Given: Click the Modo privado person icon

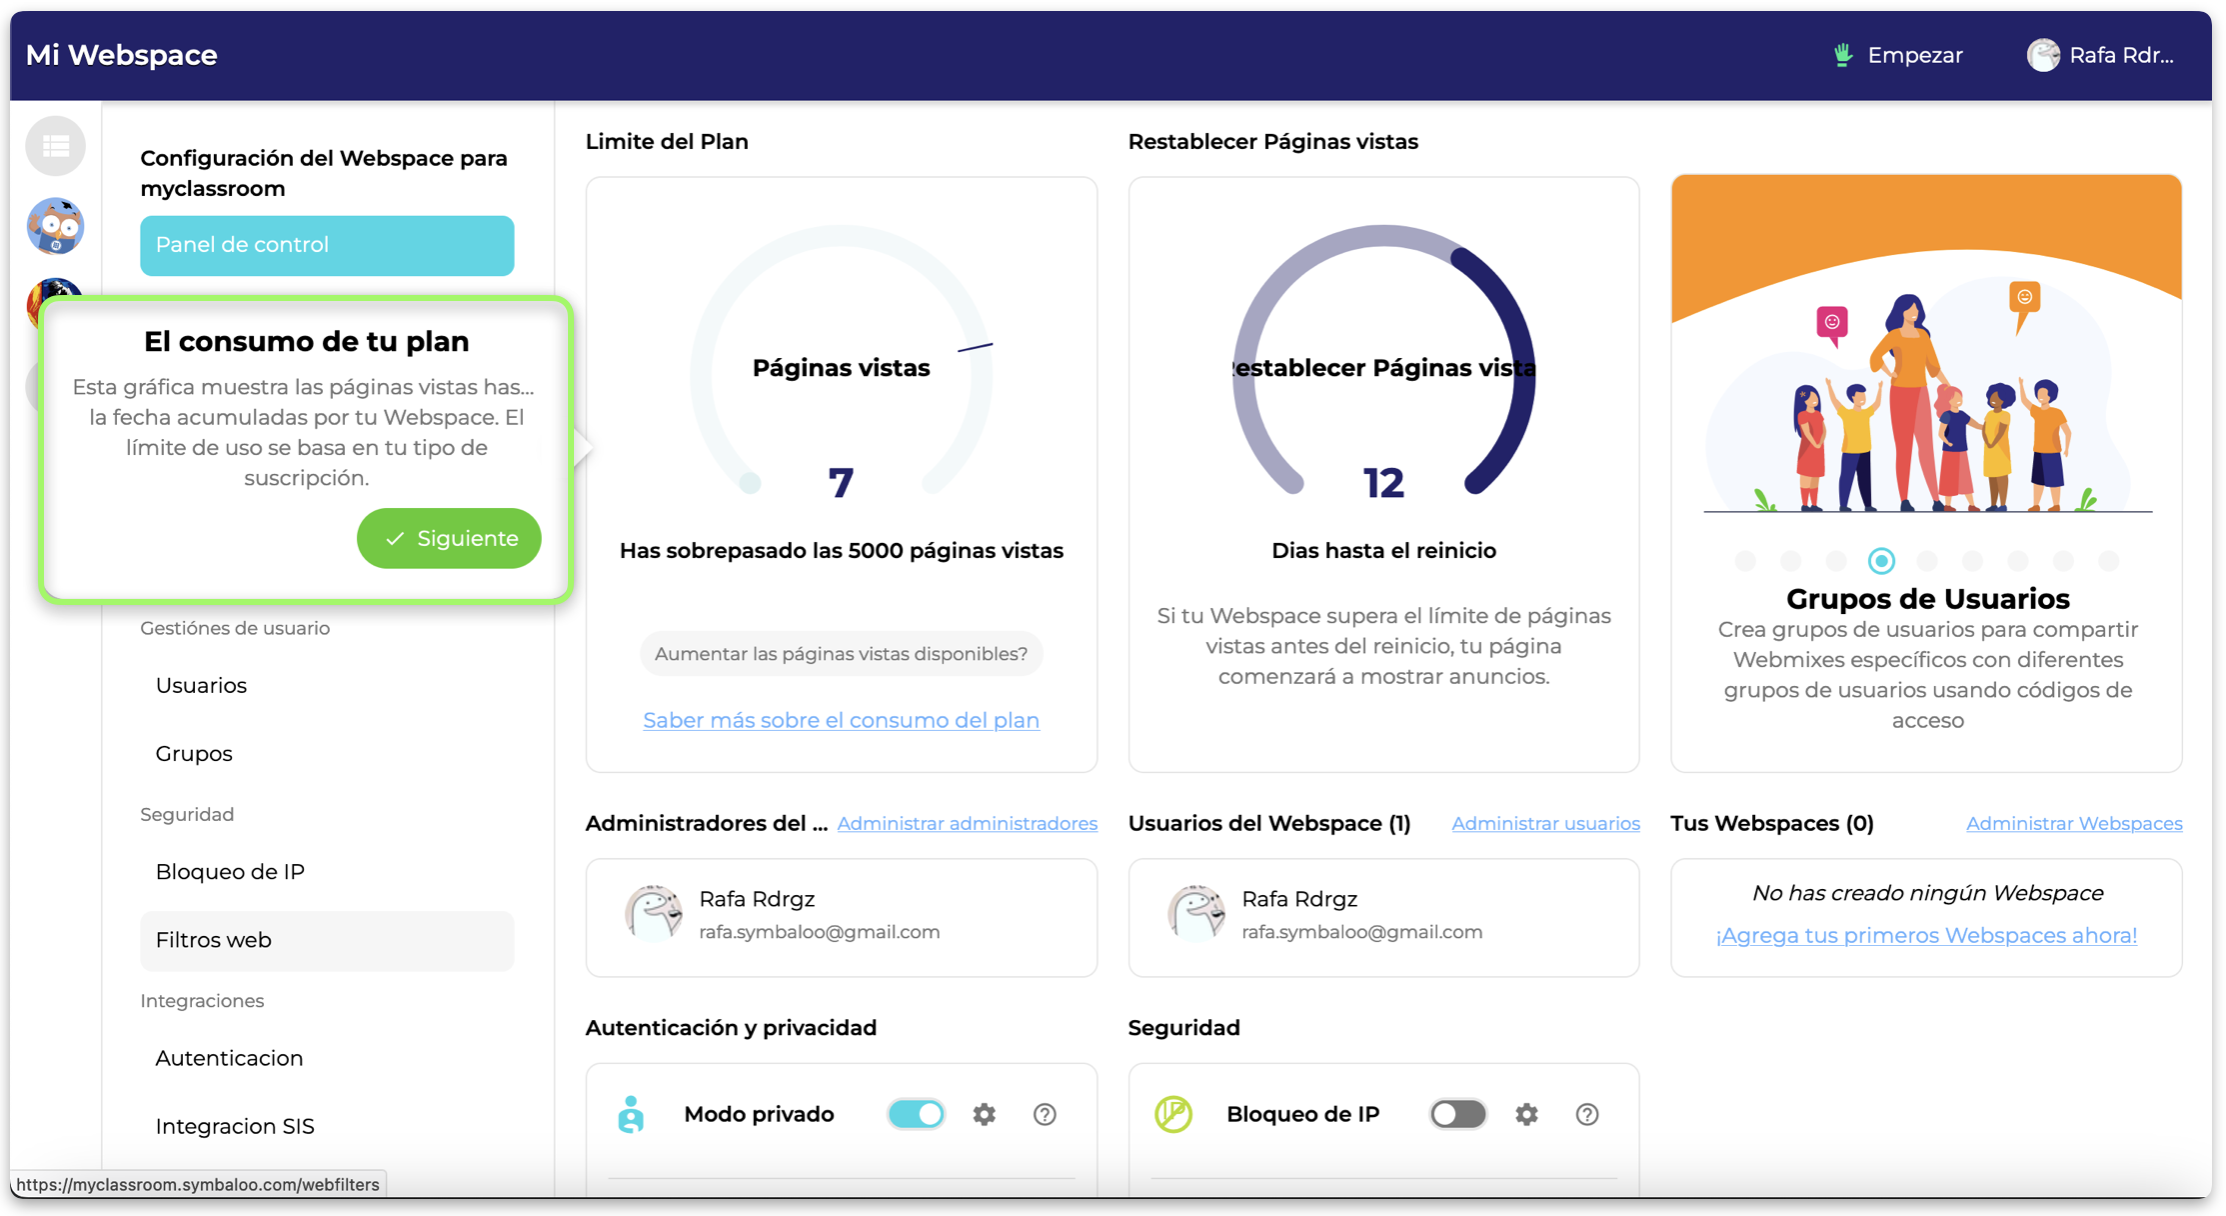Looking at the screenshot, I should [x=631, y=1114].
